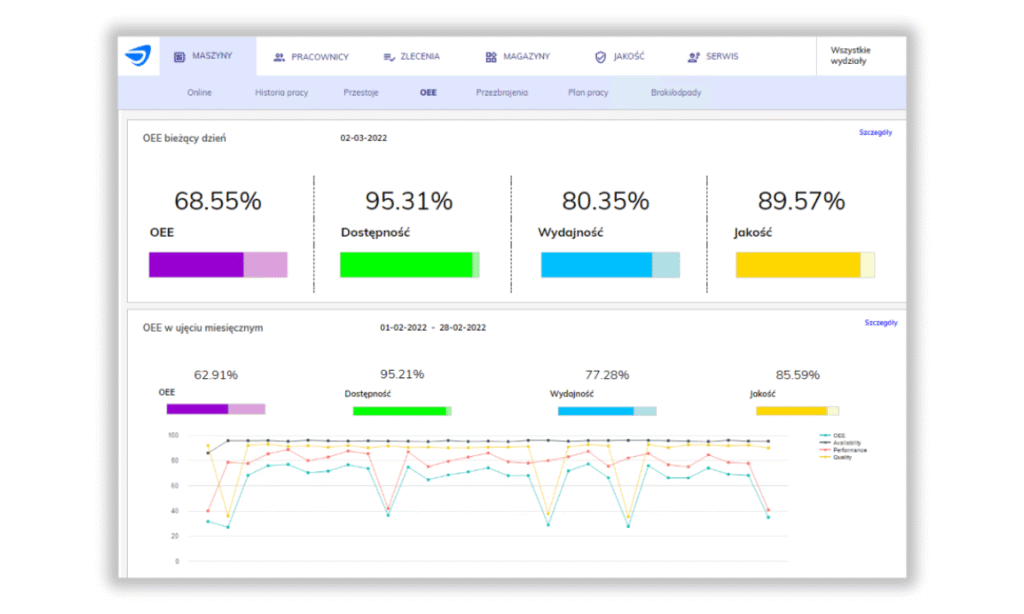
Task: Open Szczegóły link for monthly OEE
Action: tap(880, 323)
